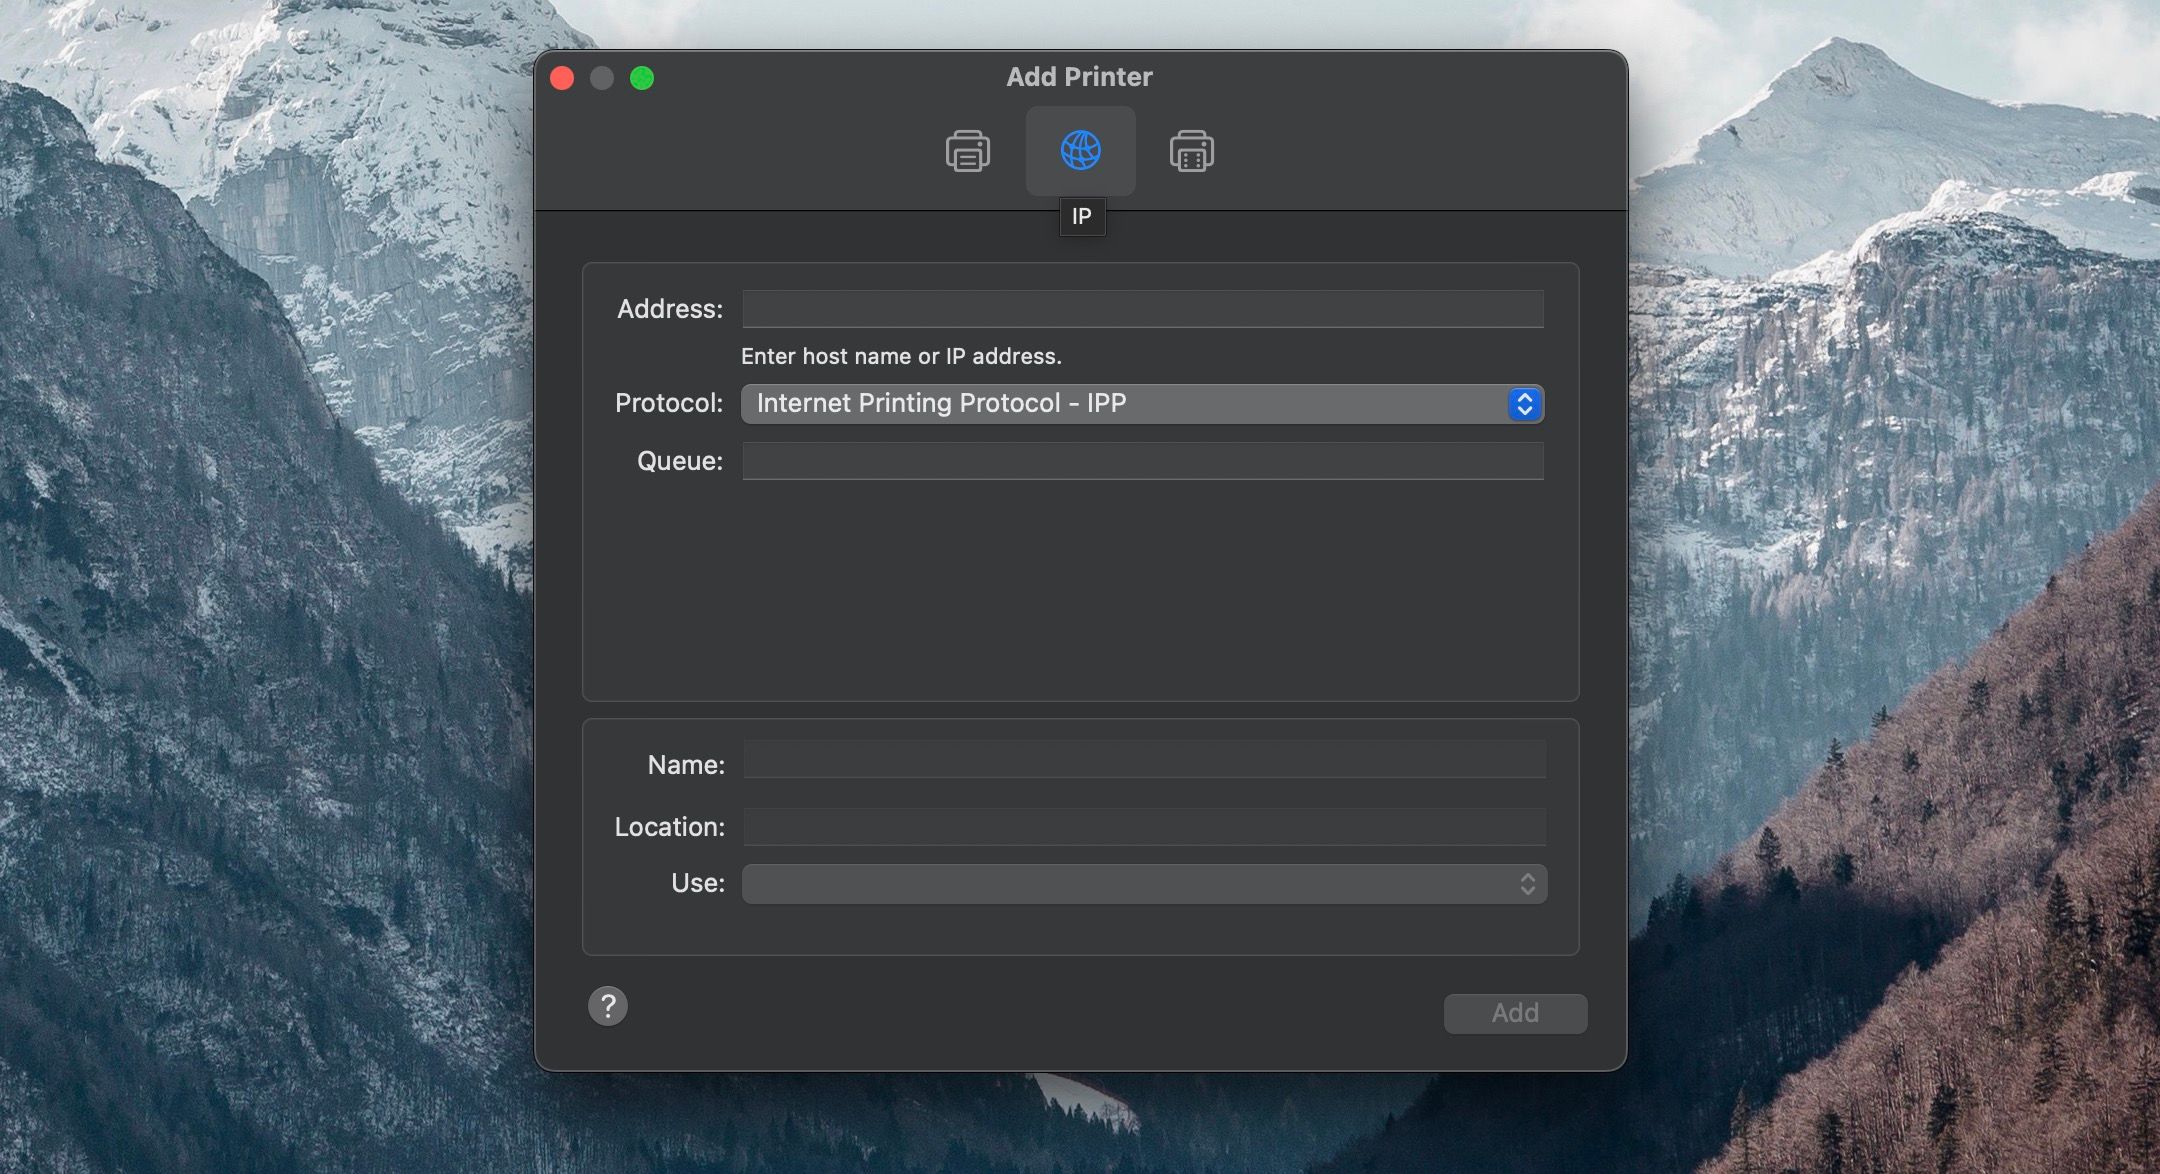Select the Default printer tab icon
This screenshot has height=1174, width=2160.
click(967, 151)
